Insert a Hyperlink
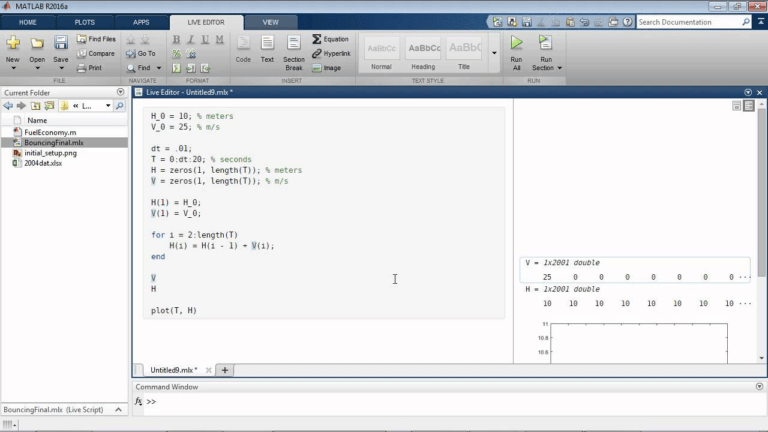The image size is (768, 432). [x=330, y=53]
